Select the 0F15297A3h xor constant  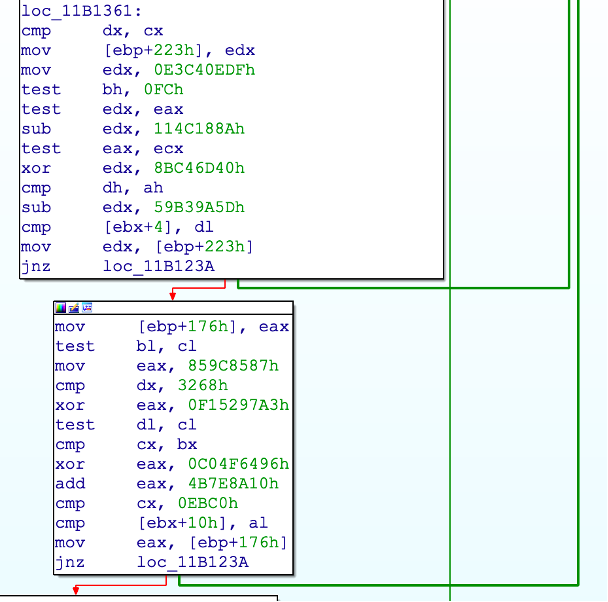point(238,405)
